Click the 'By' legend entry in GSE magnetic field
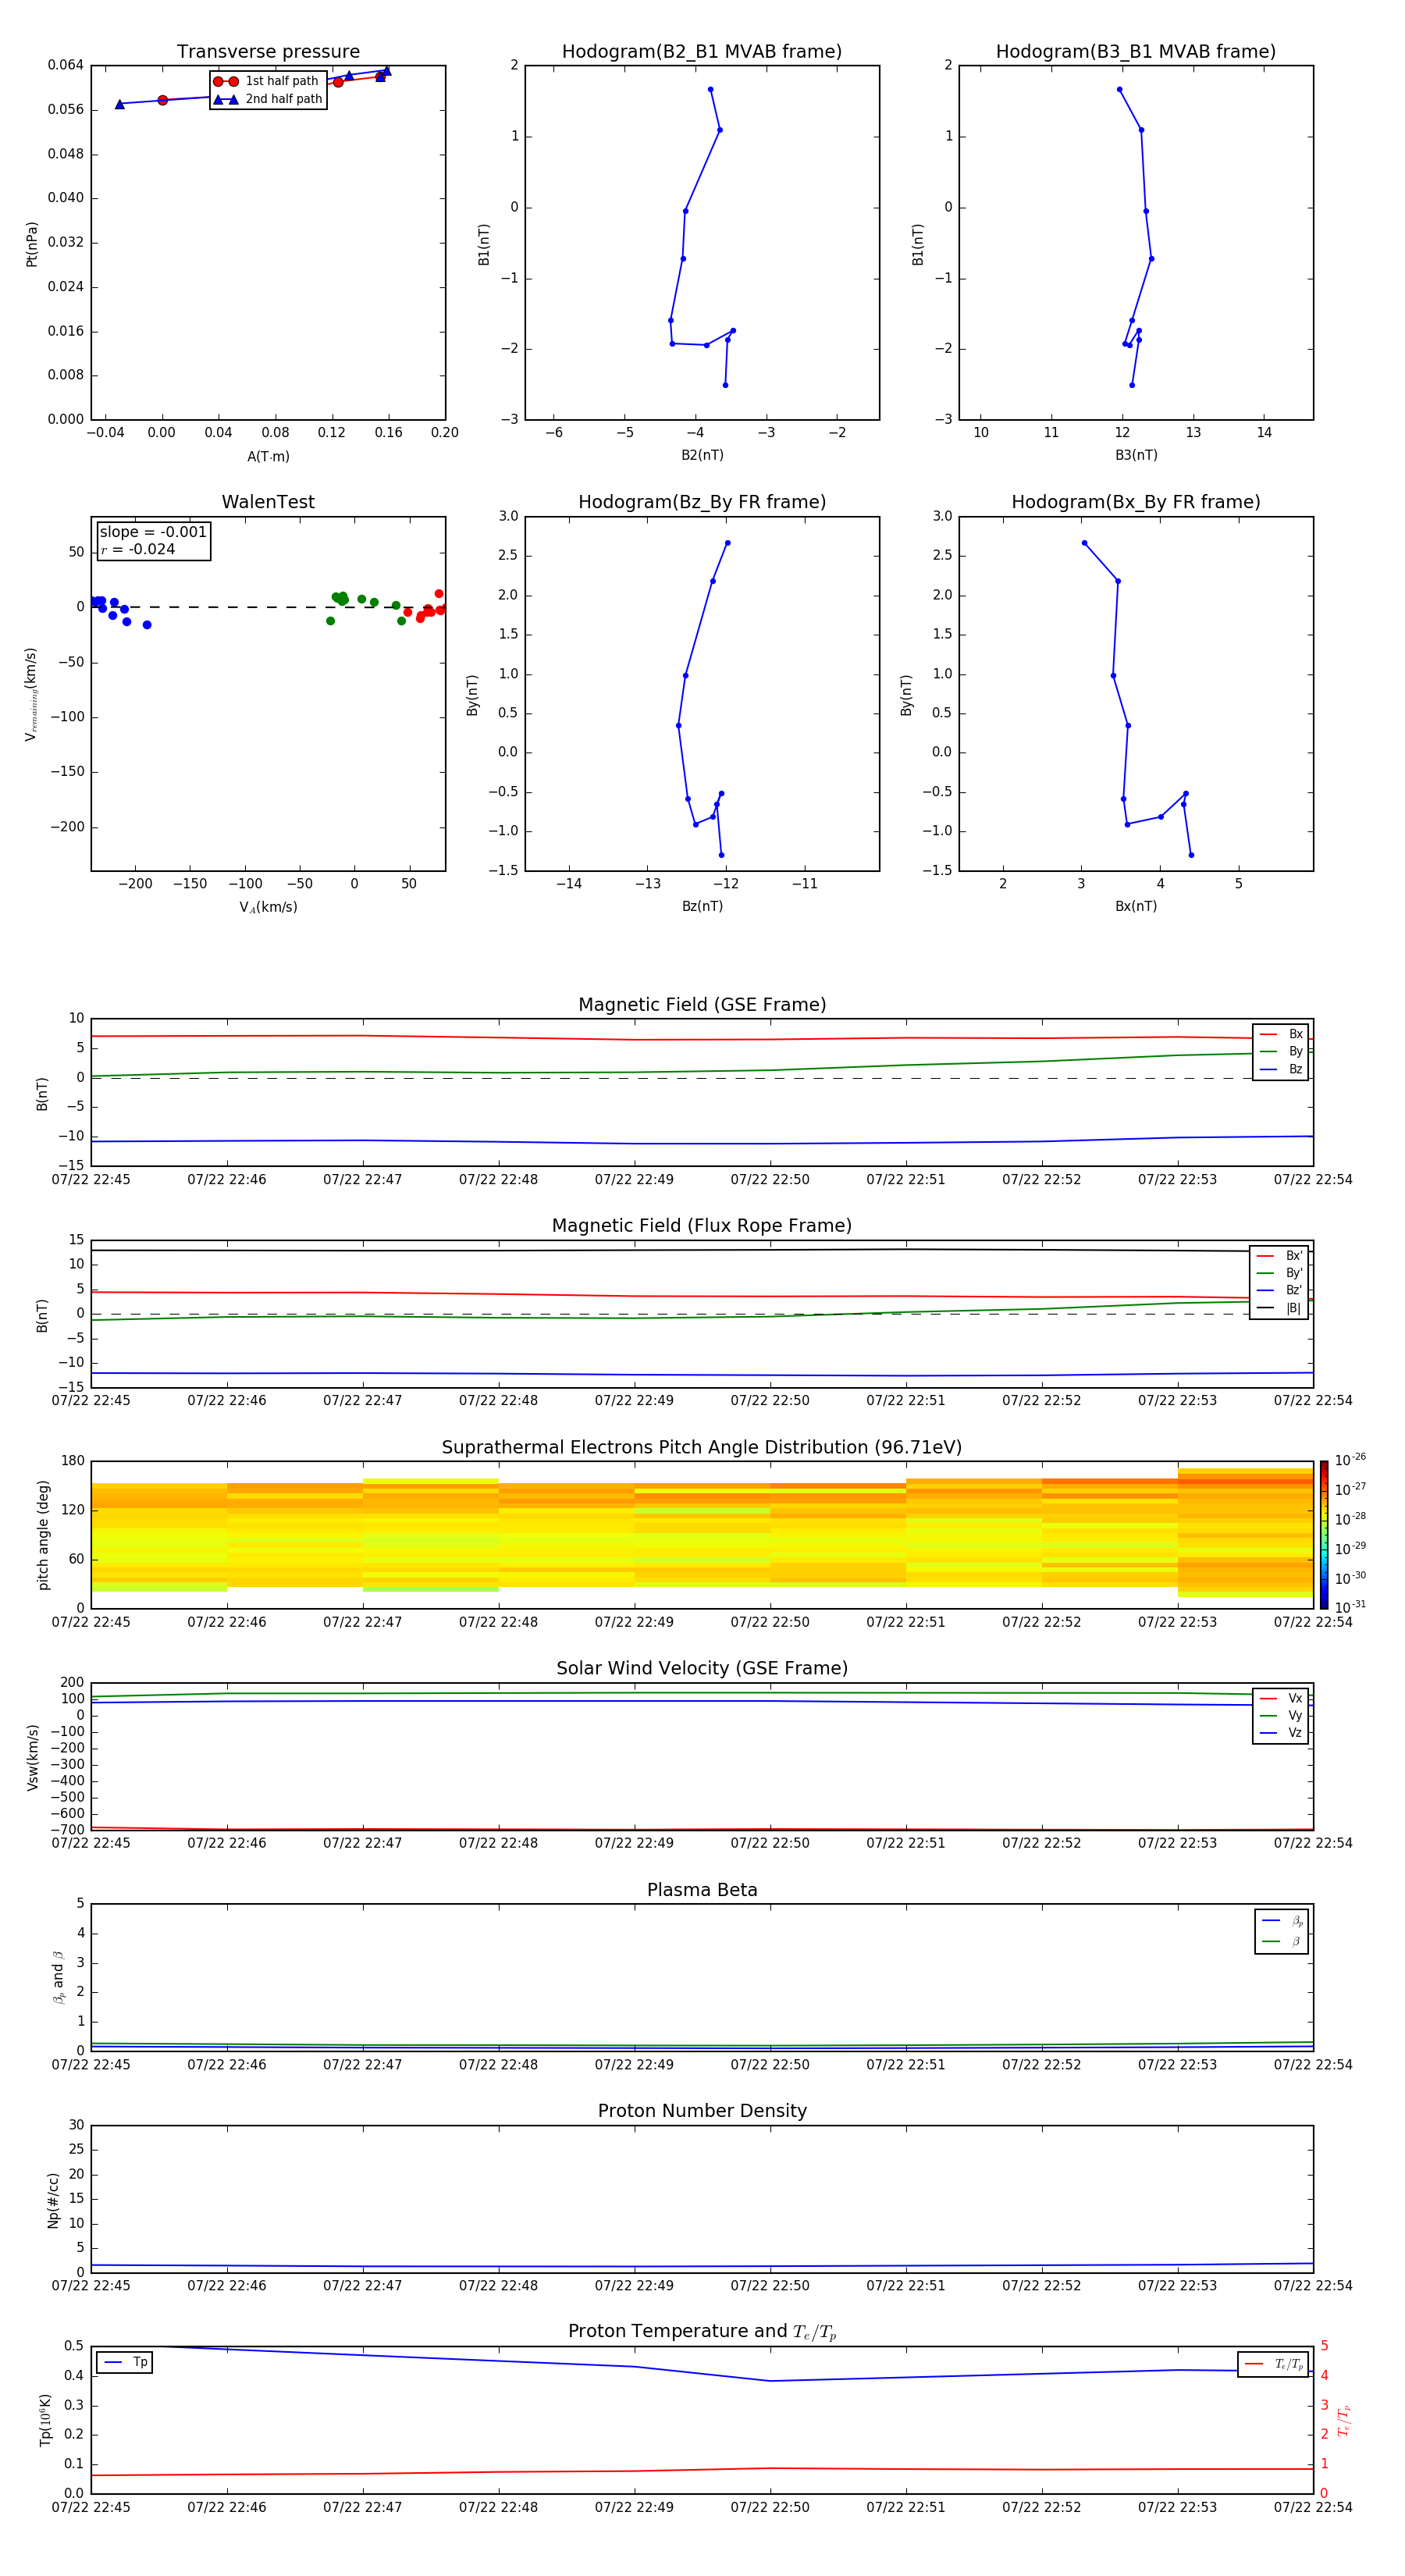This screenshot has width=1405, height=2576. 1281,1051
